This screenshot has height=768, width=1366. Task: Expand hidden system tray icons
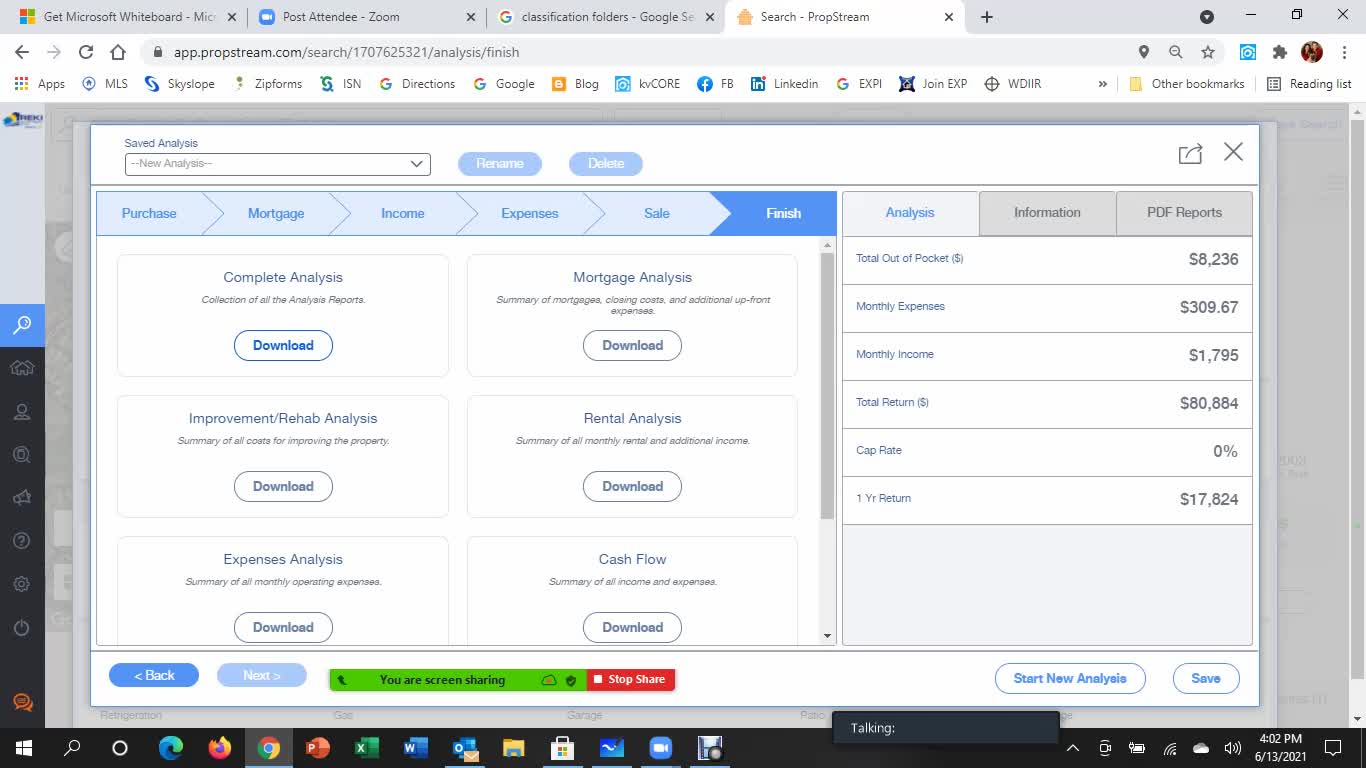point(1073,748)
